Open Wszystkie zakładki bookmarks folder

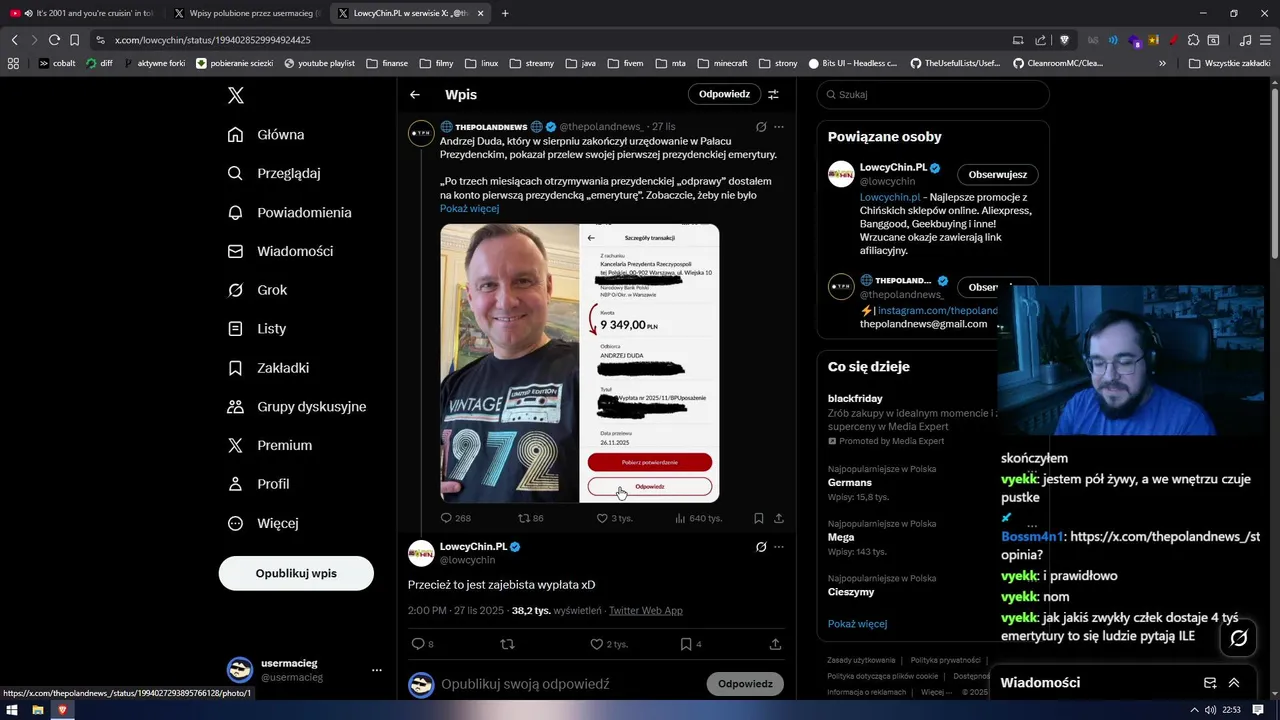point(1230,63)
